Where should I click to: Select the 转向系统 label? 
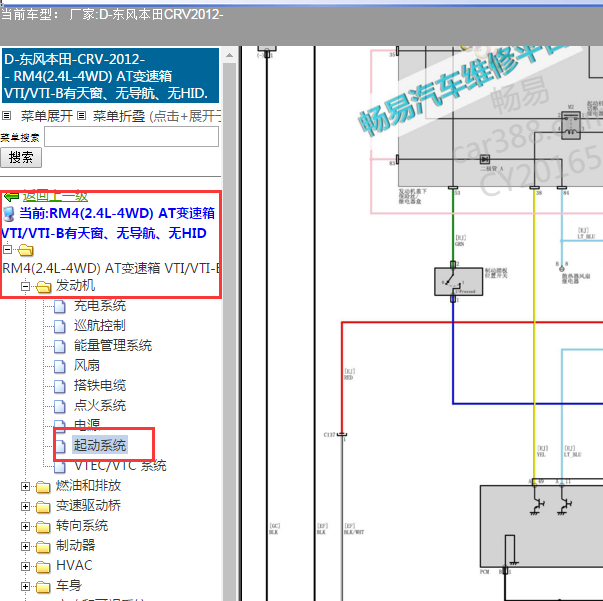82,526
